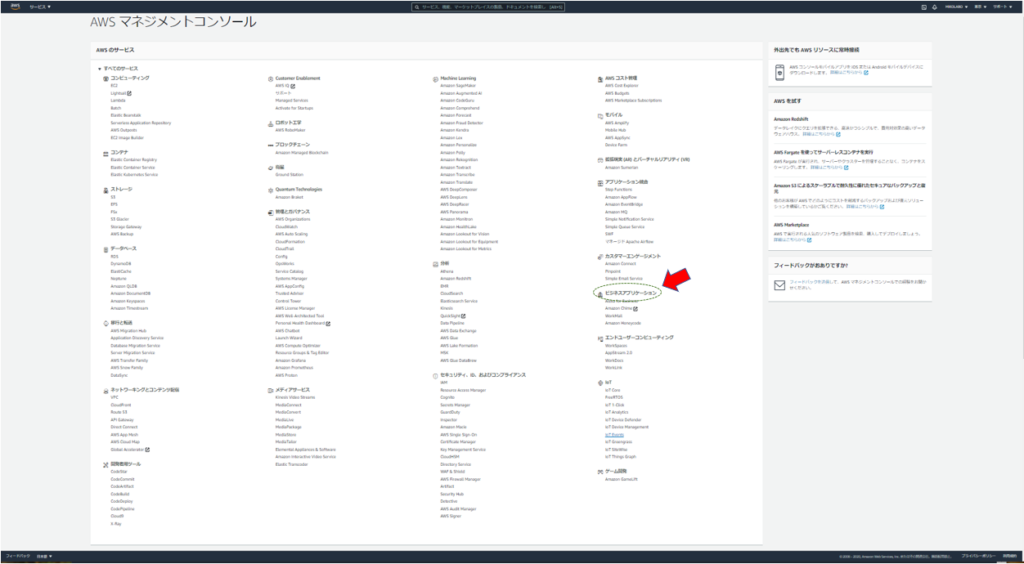Click the ブロックチェーン category icon
The image size is (1024, 564).
(270, 145)
